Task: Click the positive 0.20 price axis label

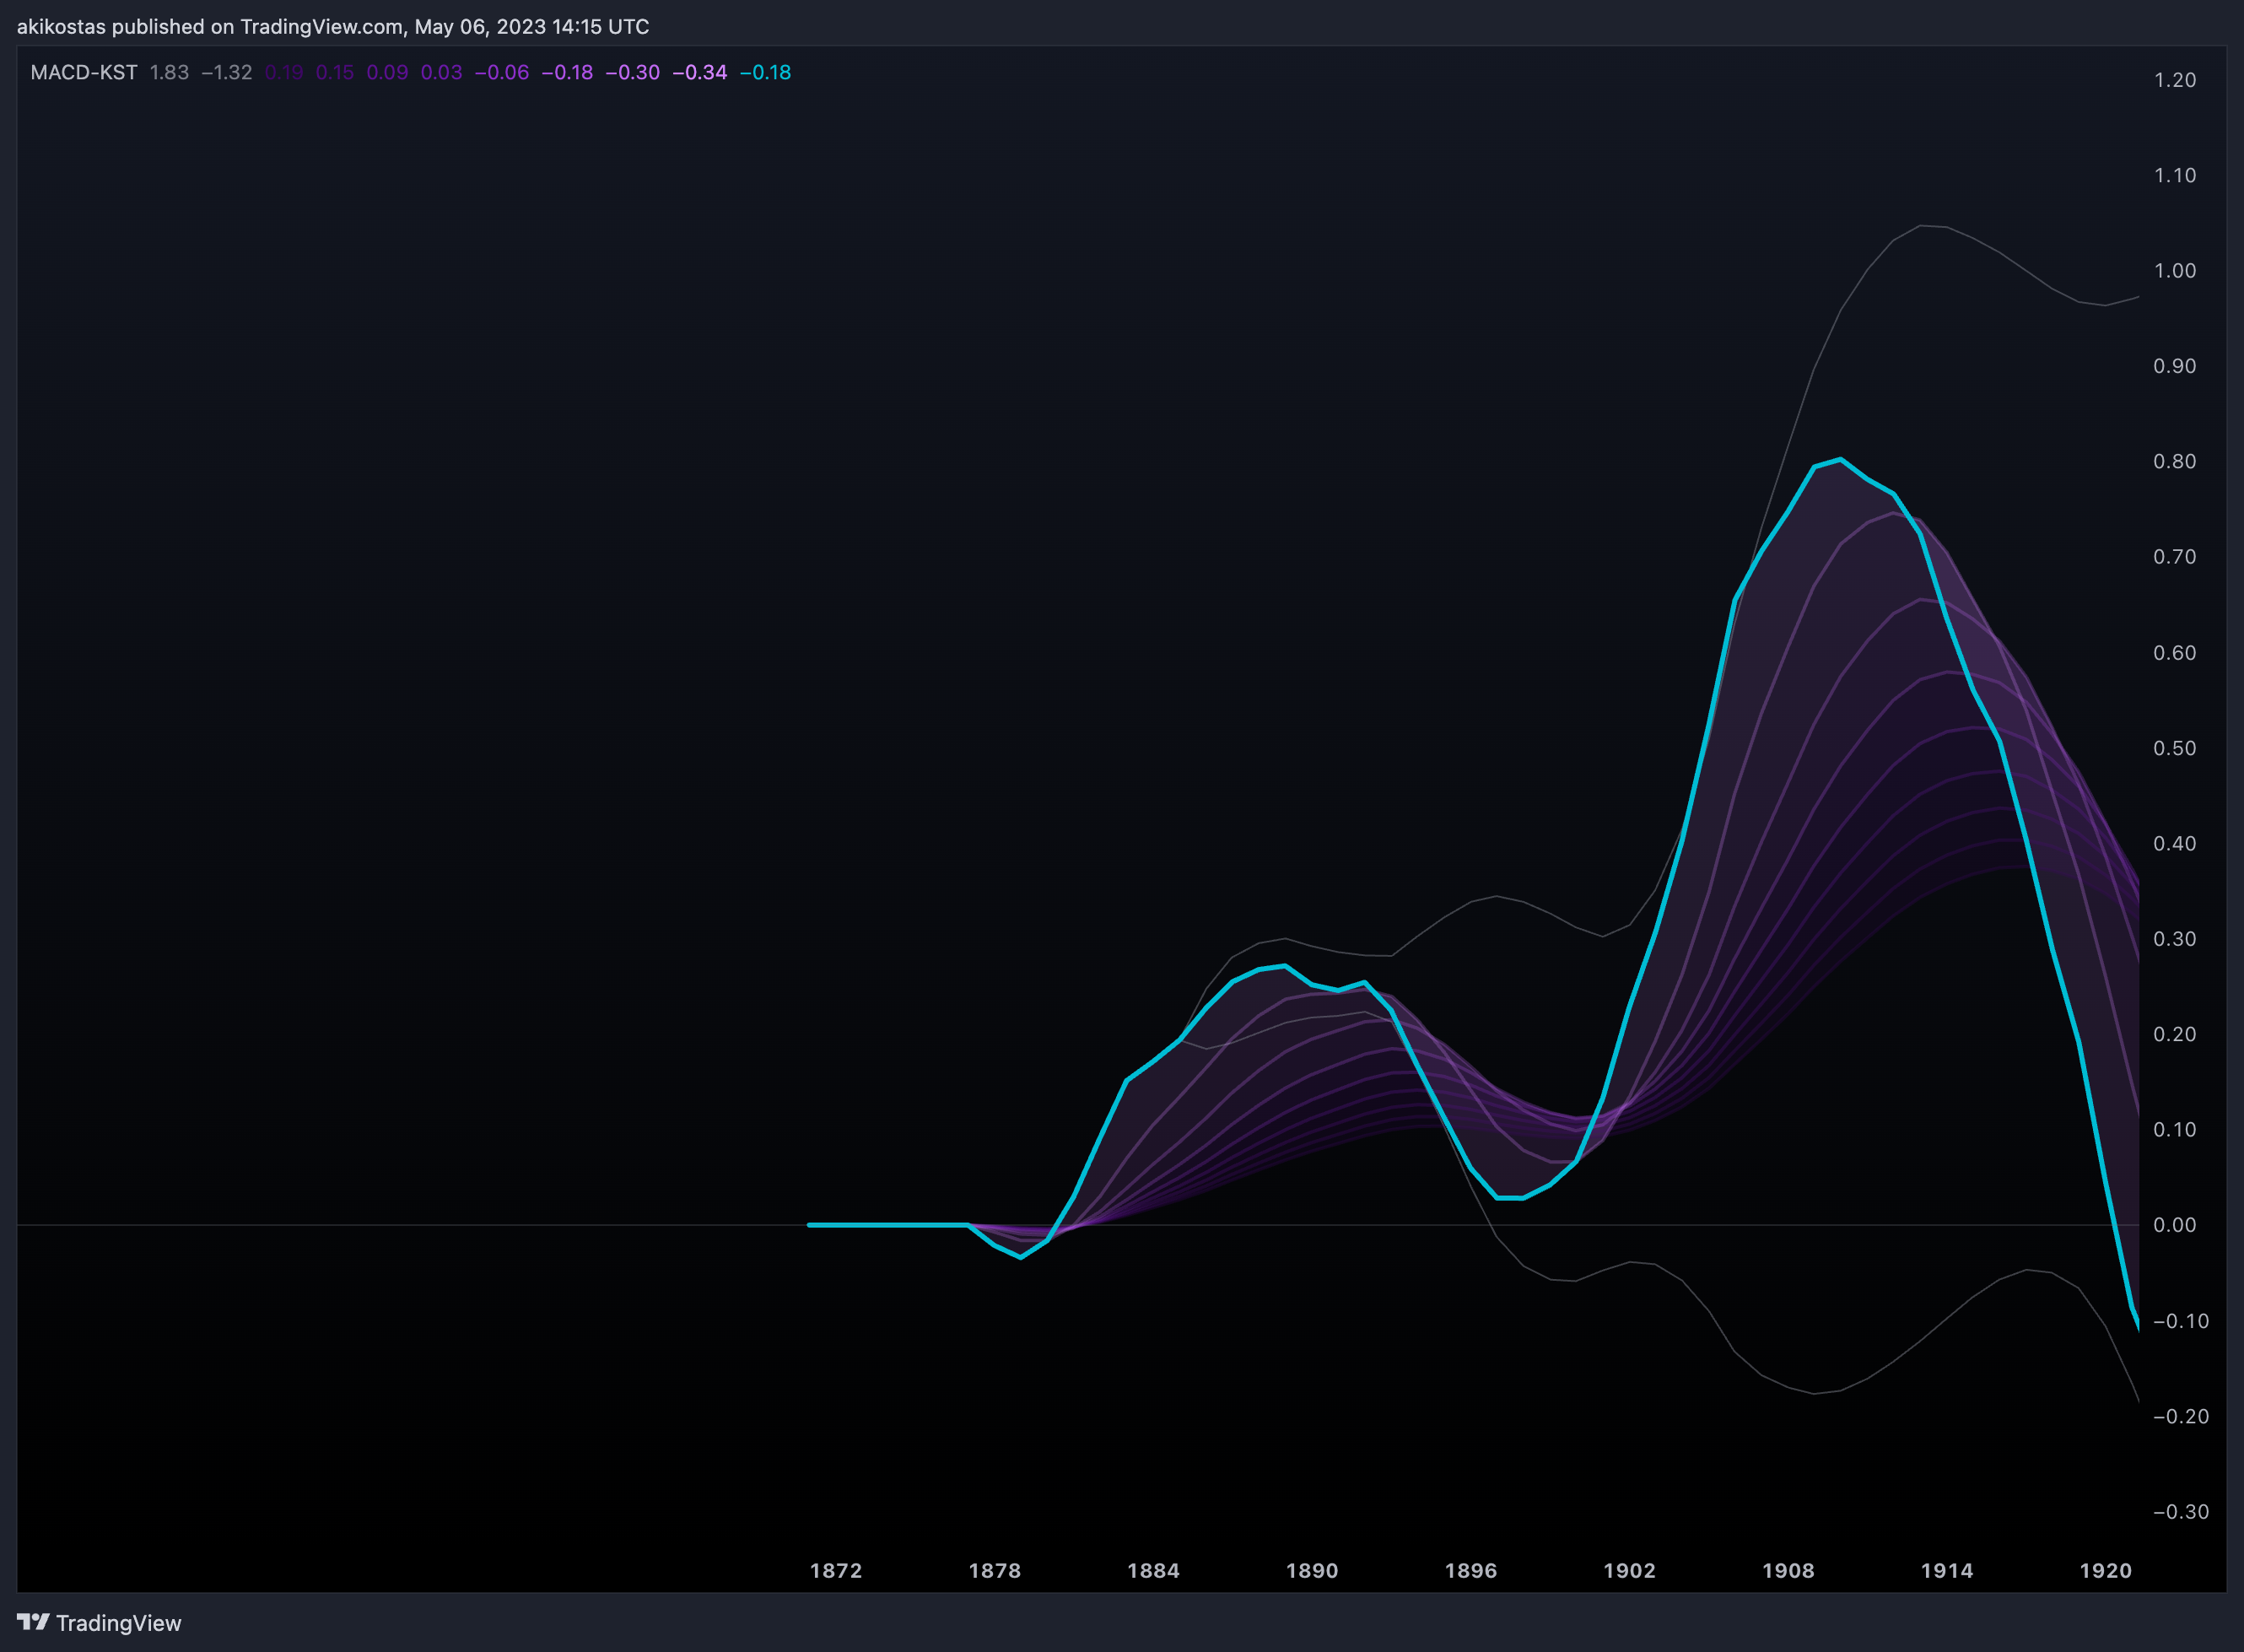Action: coord(2175,1034)
